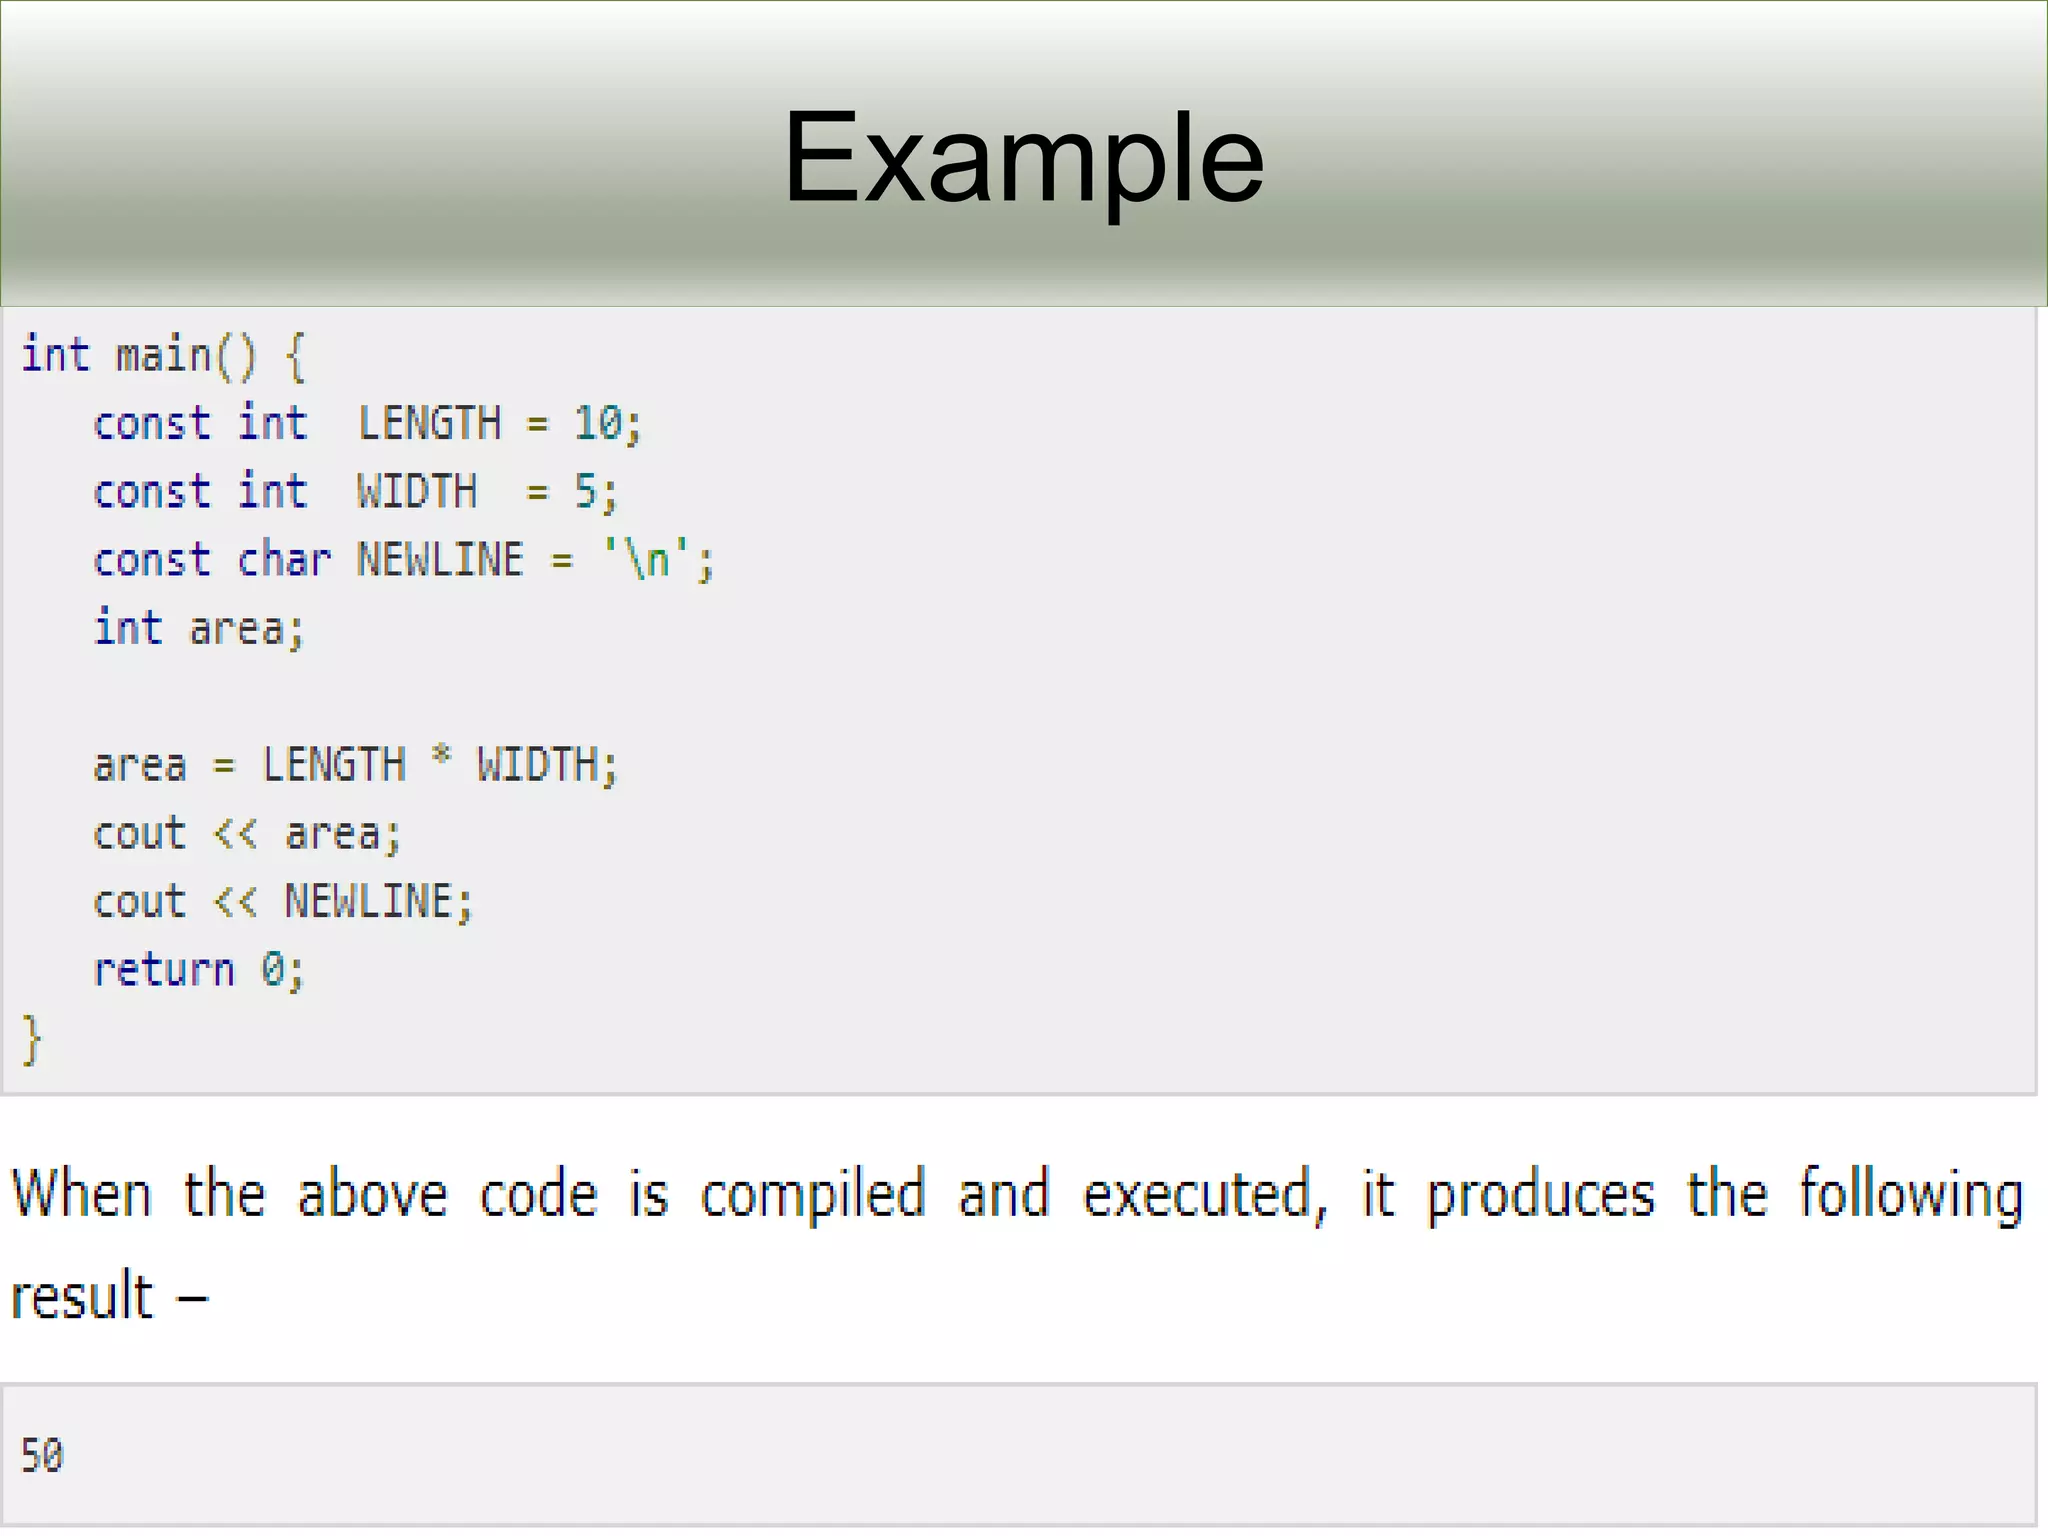
Task: Click the Example slide title
Action: [1023, 158]
